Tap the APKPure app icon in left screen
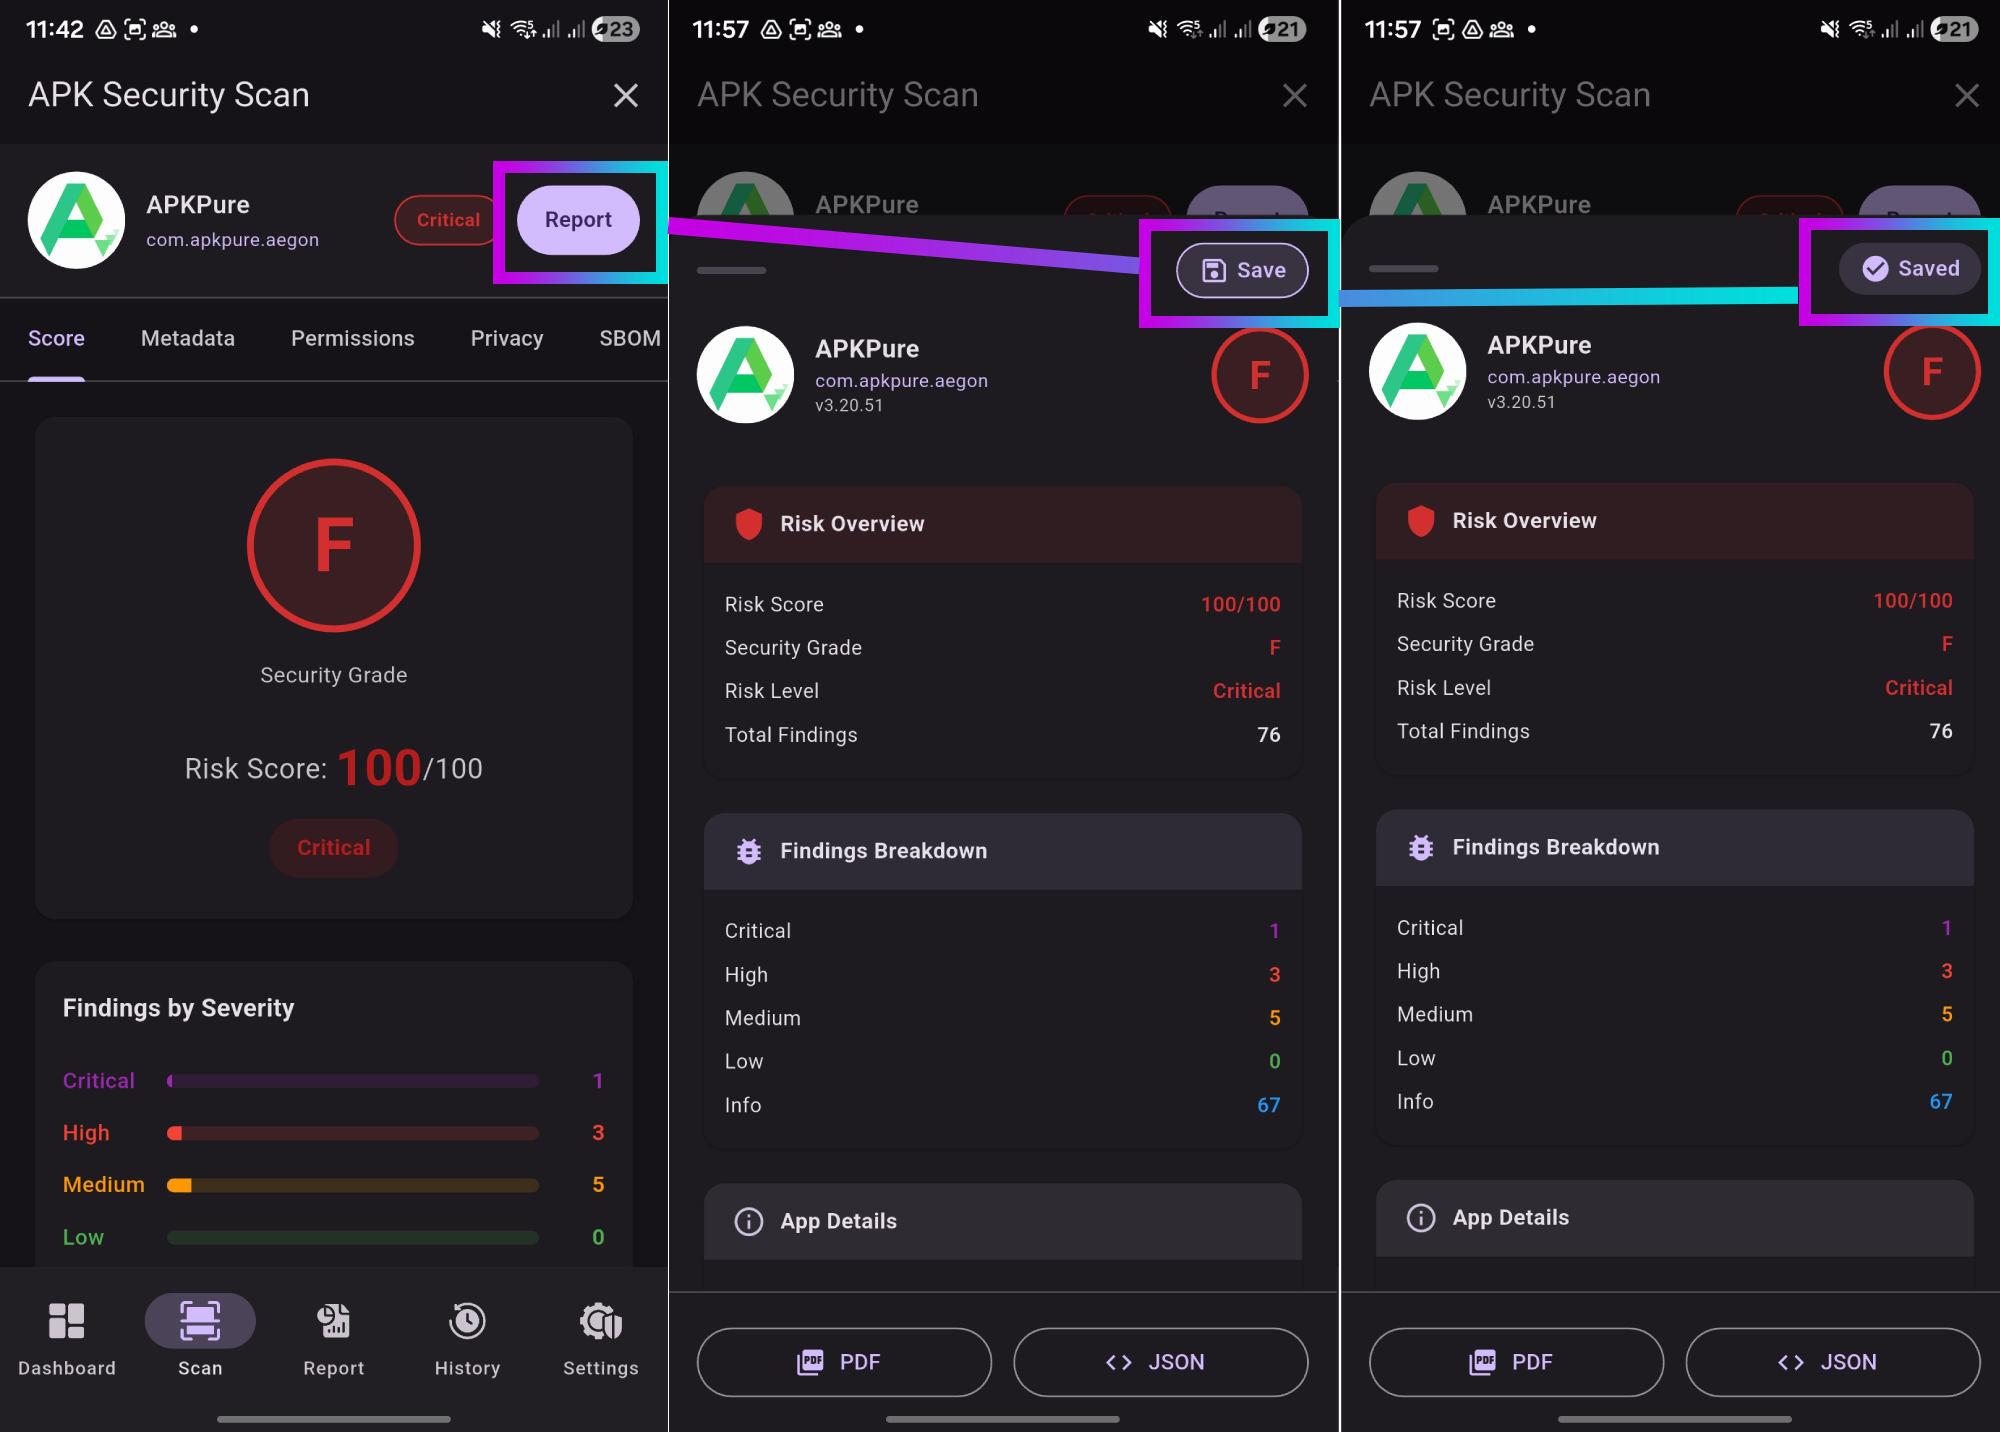 76,220
